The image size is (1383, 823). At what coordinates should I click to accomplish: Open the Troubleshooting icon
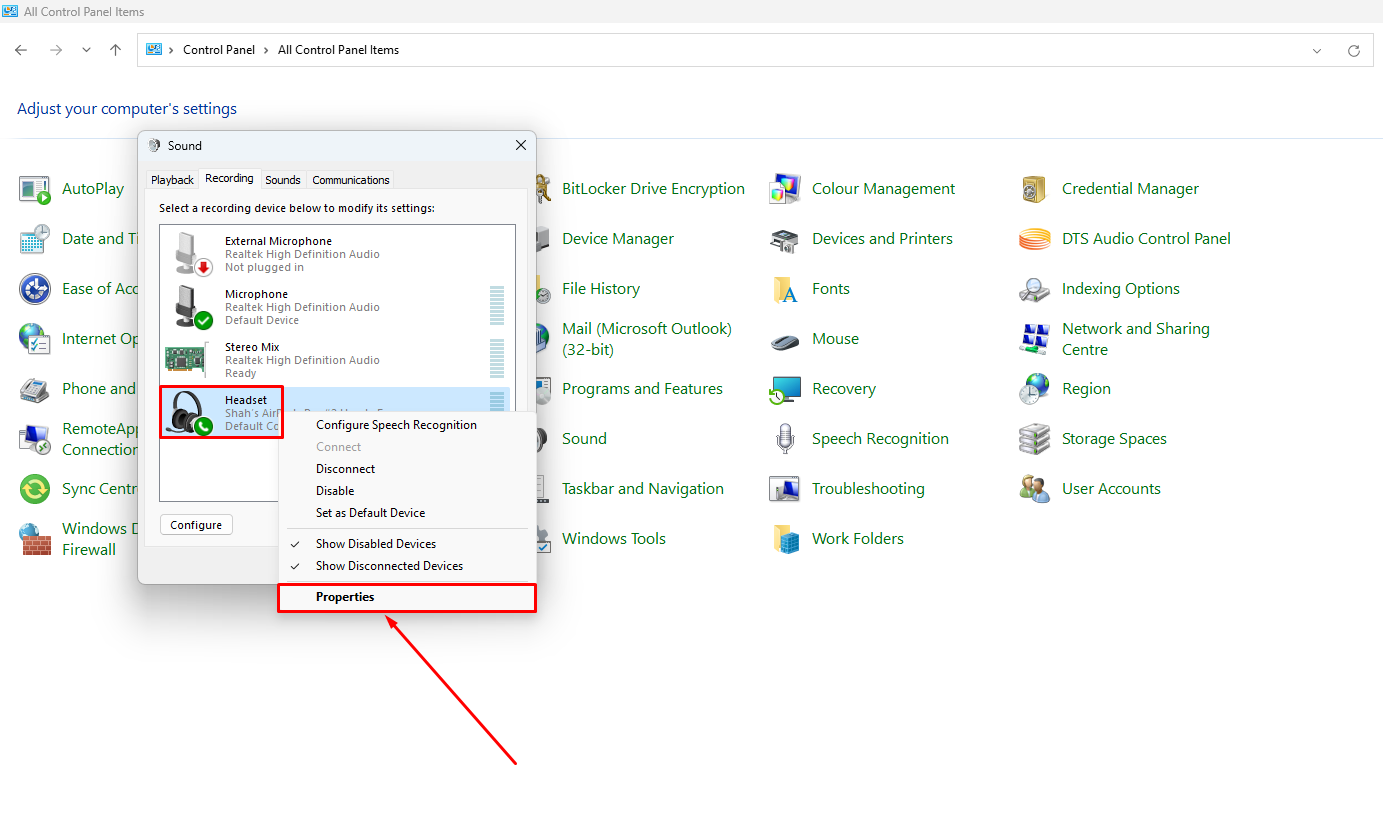(785, 489)
